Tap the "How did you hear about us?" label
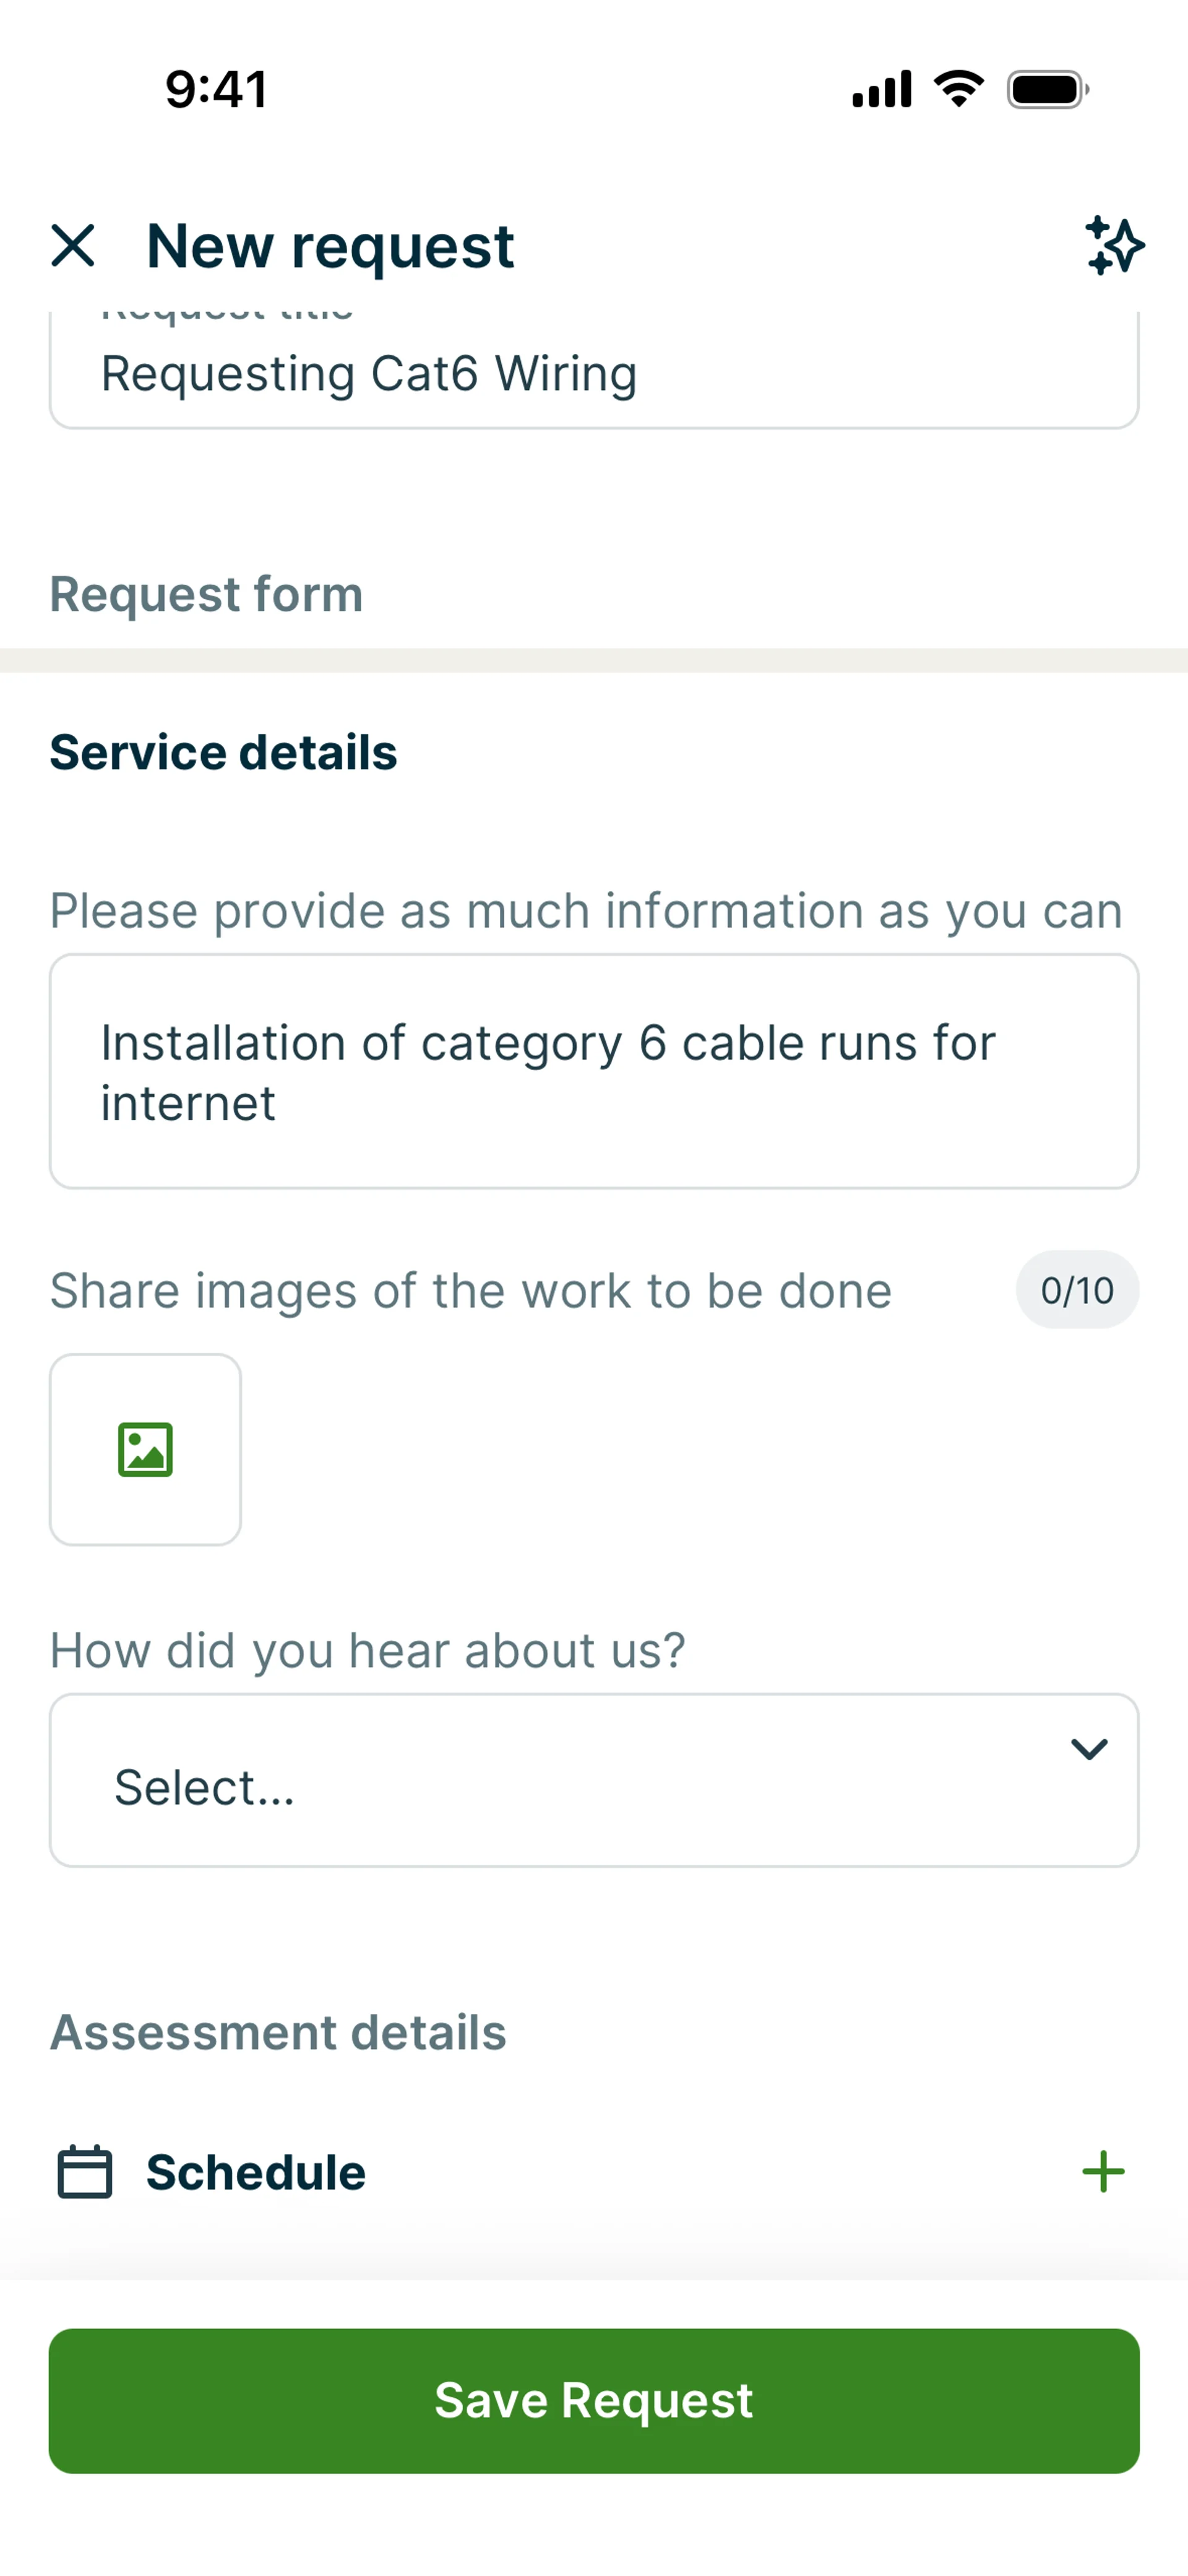The image size is (1188, 2576). (x=367, y=1650)
